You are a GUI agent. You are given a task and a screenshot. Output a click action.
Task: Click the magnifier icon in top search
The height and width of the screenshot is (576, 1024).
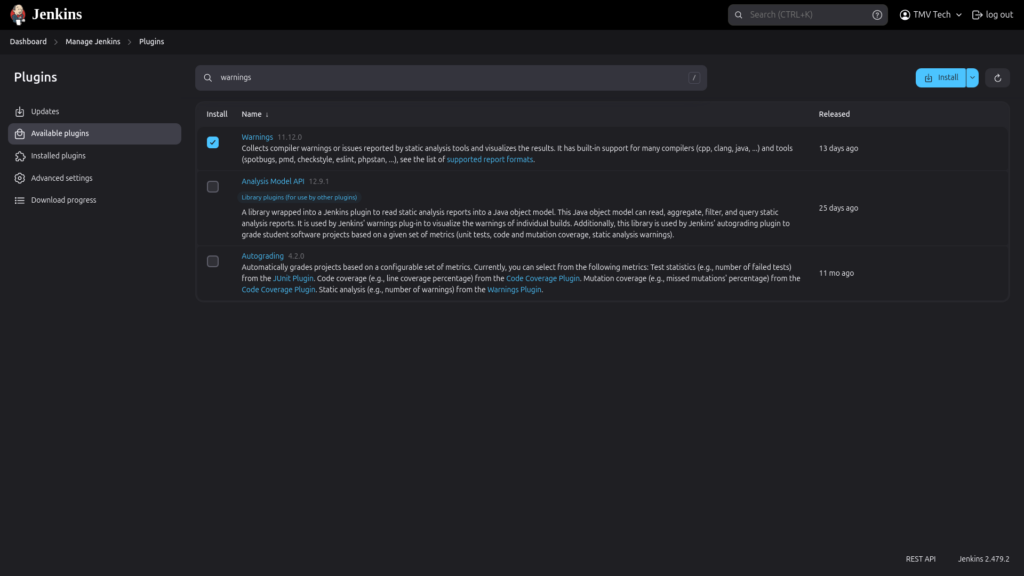[x=739, y=15]
